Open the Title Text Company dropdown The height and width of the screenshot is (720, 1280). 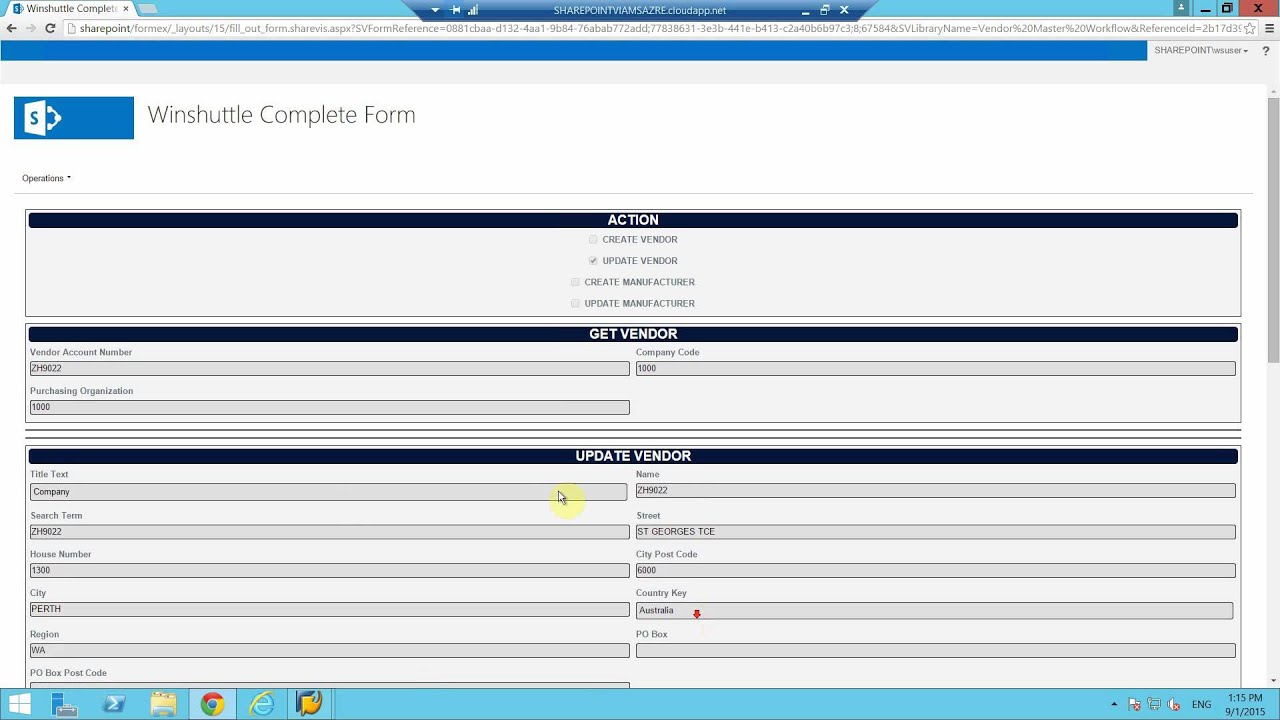pyautogui.click(x=328, y=491)
